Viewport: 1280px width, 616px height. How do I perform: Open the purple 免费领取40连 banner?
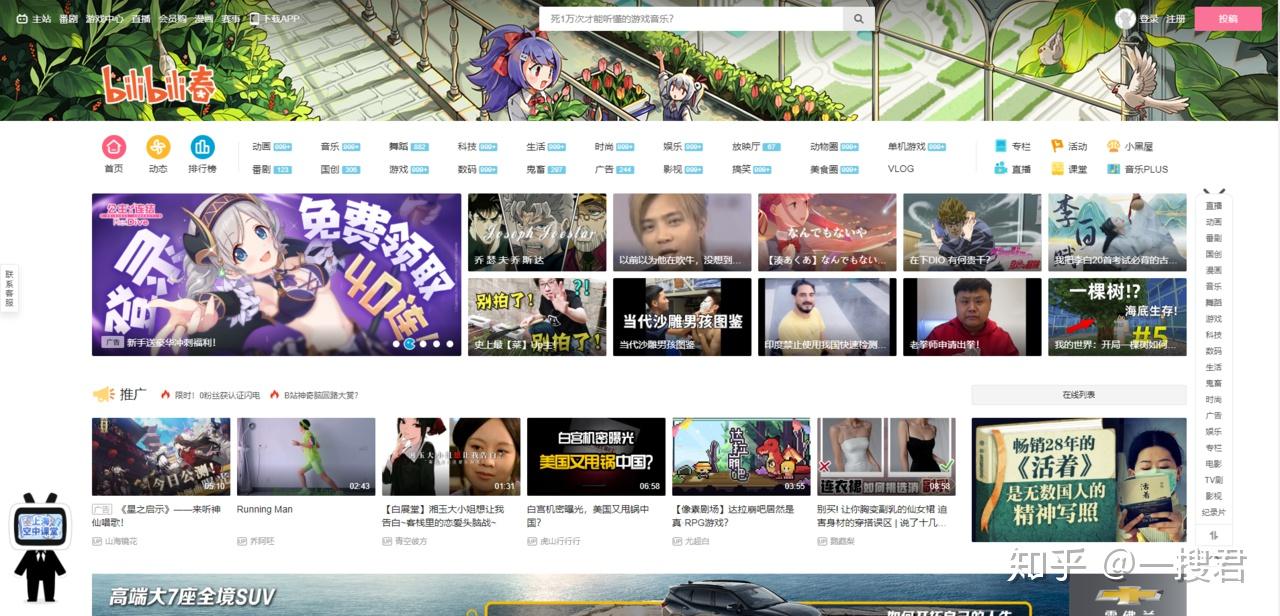(276, 275)
